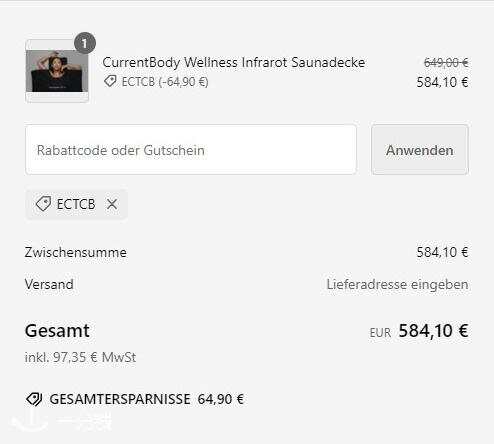Image resolution: width=494 pixels, height=444 pixels.
Task: Click the quantity badge showing 1
Action: pyautogui.click(x=85, y=43)
